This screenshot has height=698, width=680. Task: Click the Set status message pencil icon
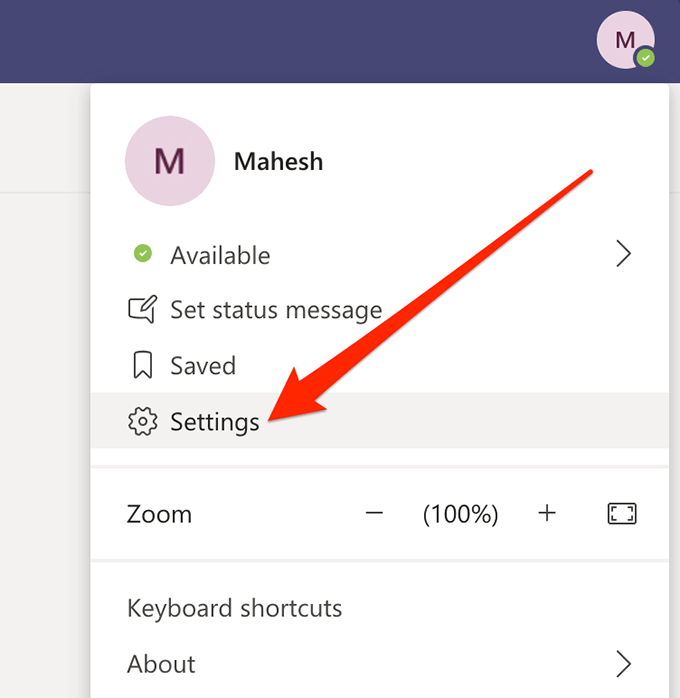[143, 310]
